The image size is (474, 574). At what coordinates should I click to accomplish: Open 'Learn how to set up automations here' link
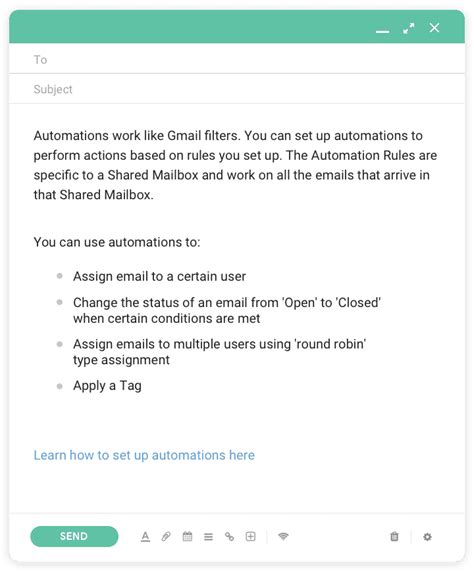(144, 455)
